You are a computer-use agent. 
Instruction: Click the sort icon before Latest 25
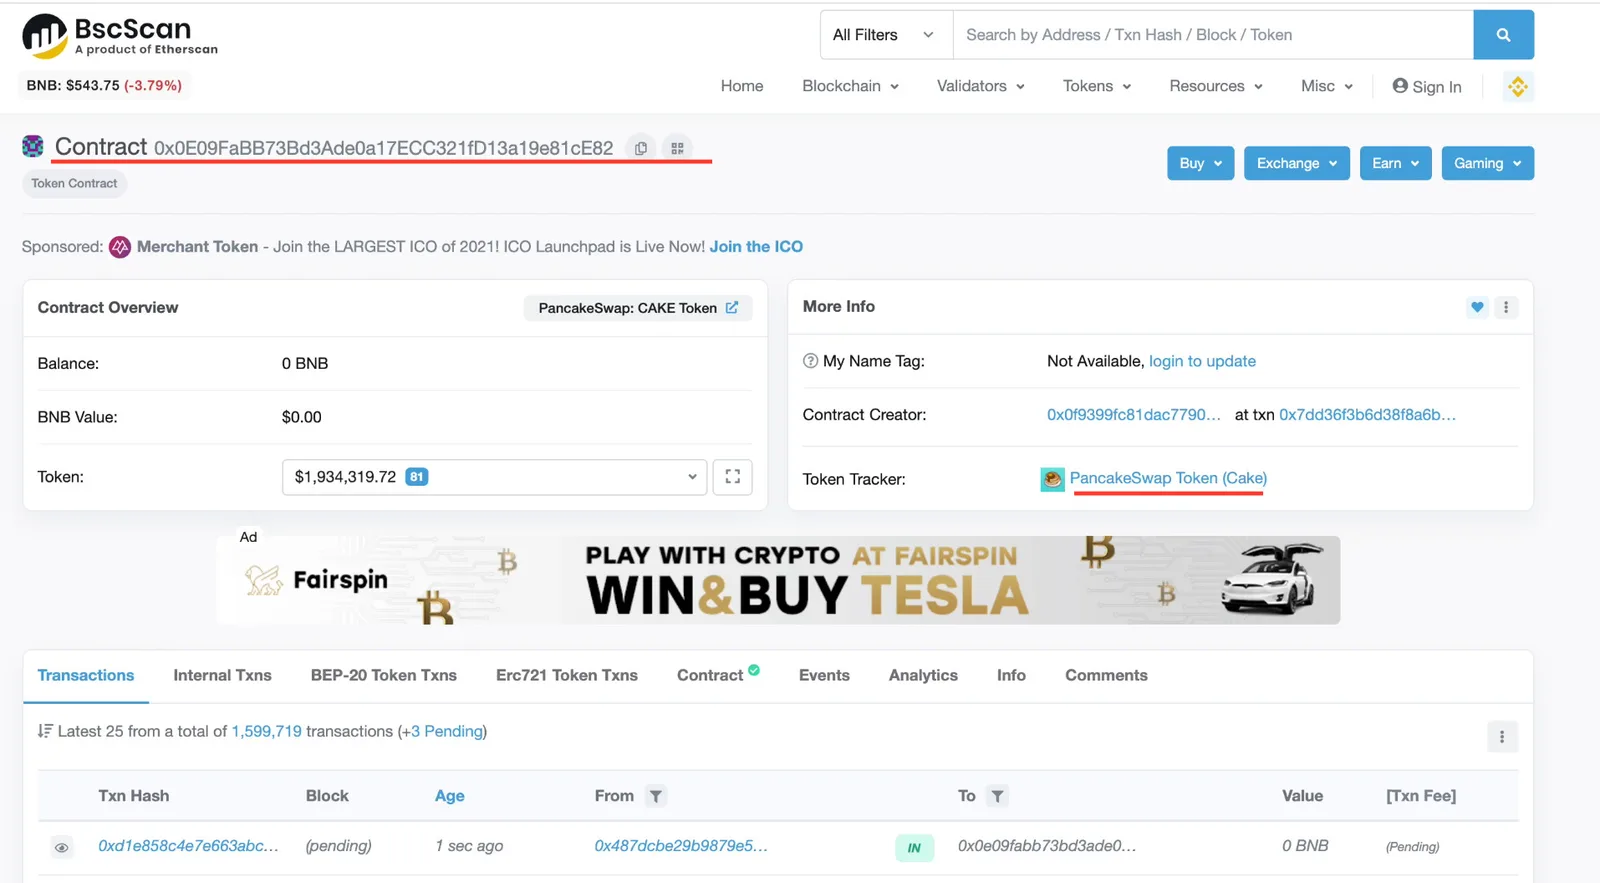45,731
